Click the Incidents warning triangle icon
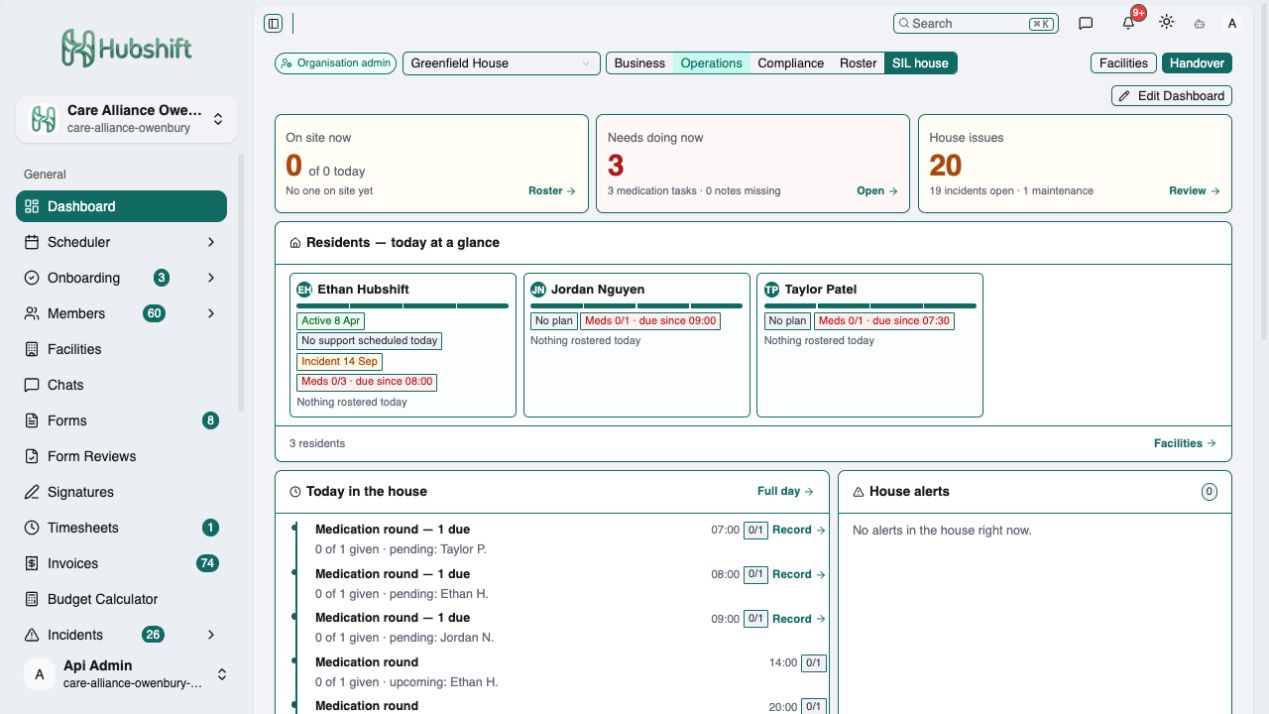 pyautogui.click(x=31, y=635)
